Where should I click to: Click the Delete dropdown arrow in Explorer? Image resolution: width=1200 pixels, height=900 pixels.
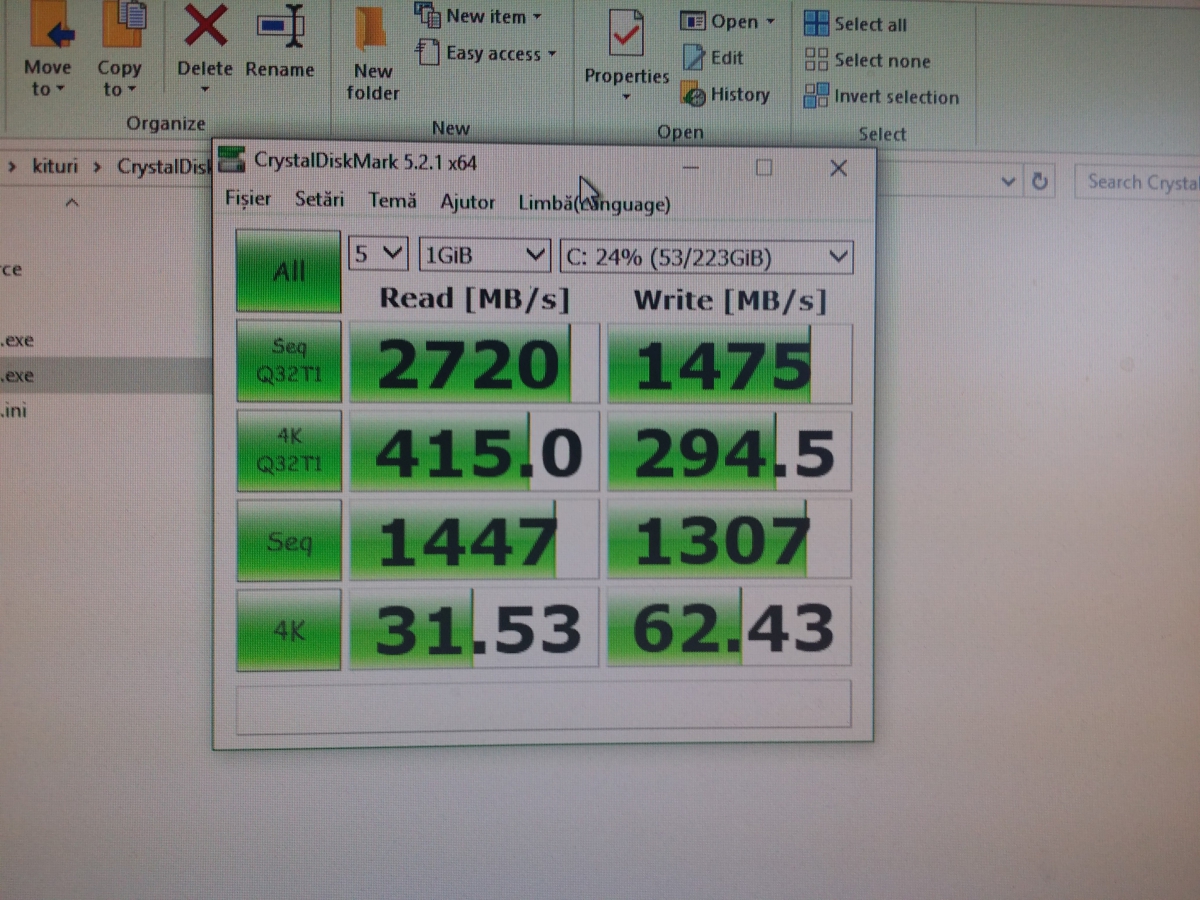coord(205,90)
